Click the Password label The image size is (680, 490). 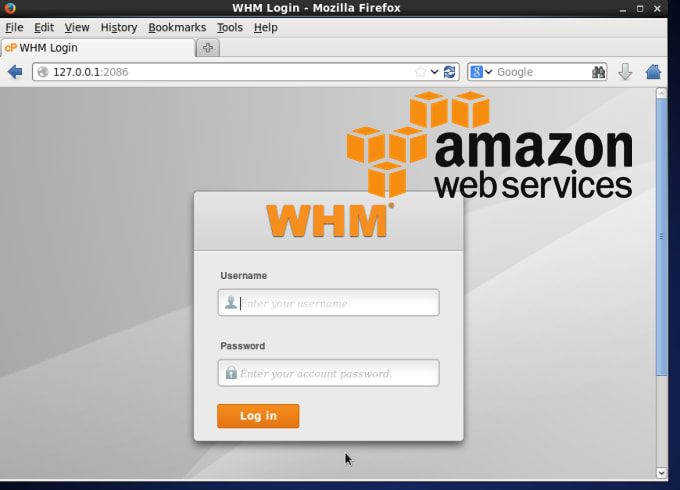pos(242,346)
